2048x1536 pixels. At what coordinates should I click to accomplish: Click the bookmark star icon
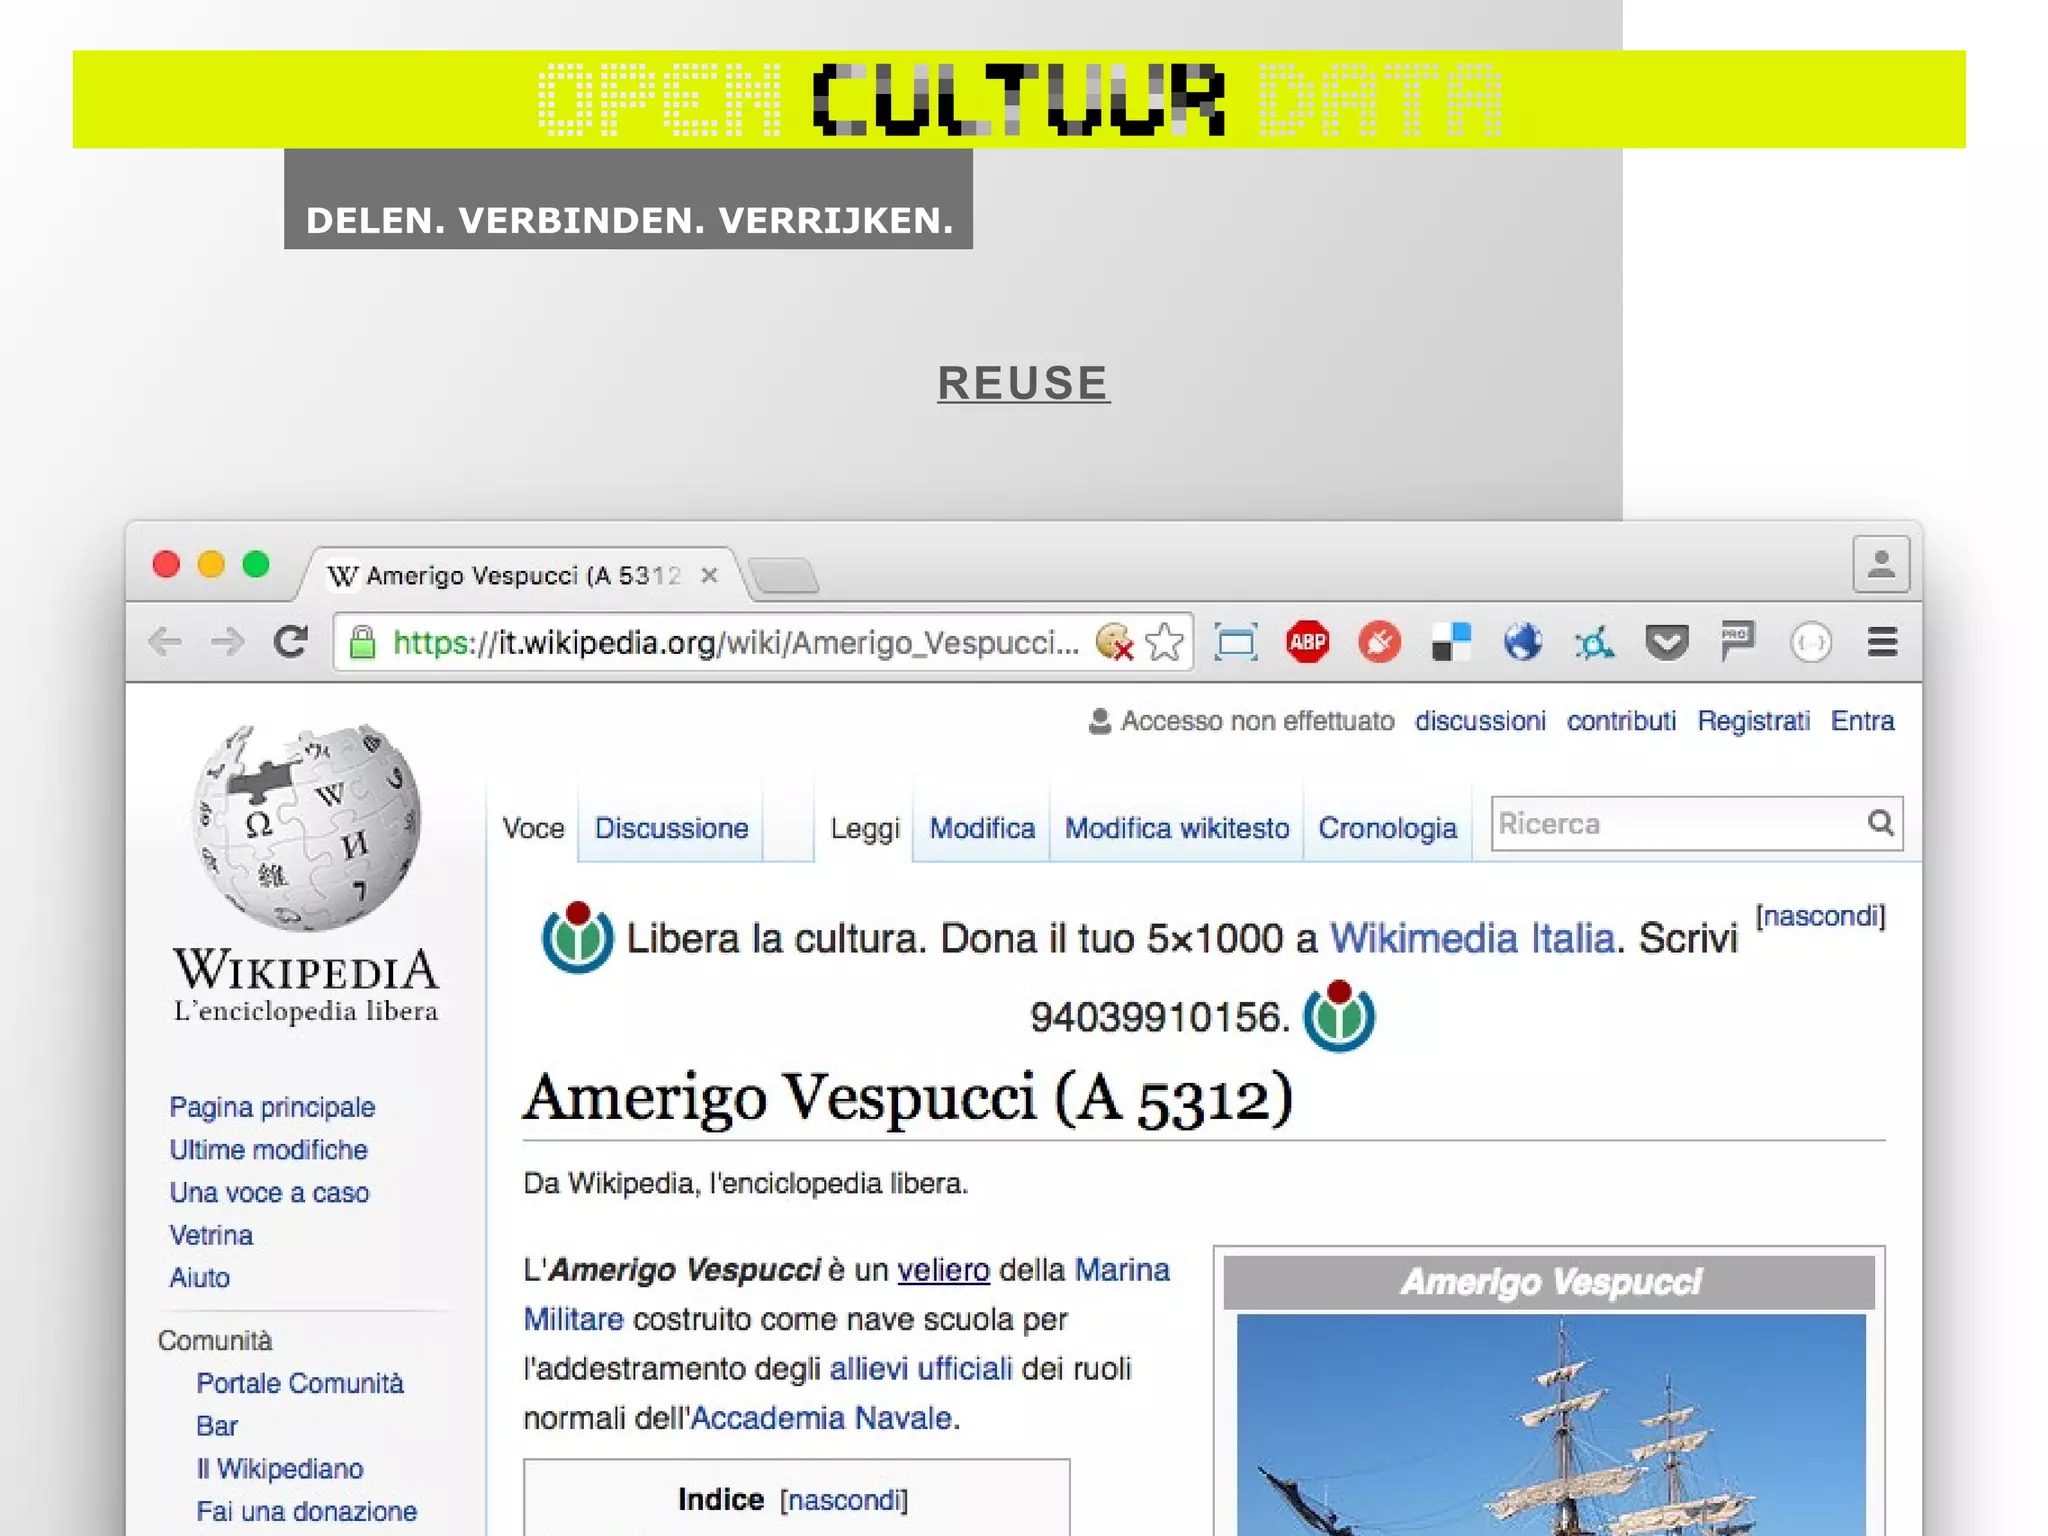click(1164, 642)
